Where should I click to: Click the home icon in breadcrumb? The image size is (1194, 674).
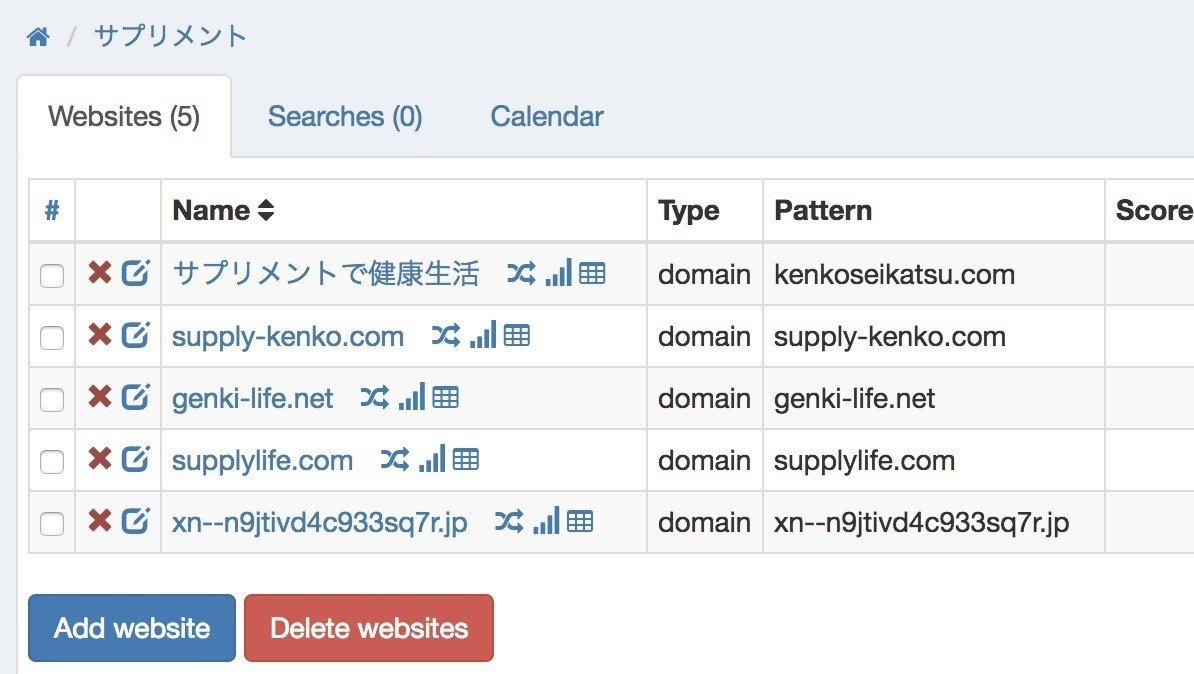38,37
